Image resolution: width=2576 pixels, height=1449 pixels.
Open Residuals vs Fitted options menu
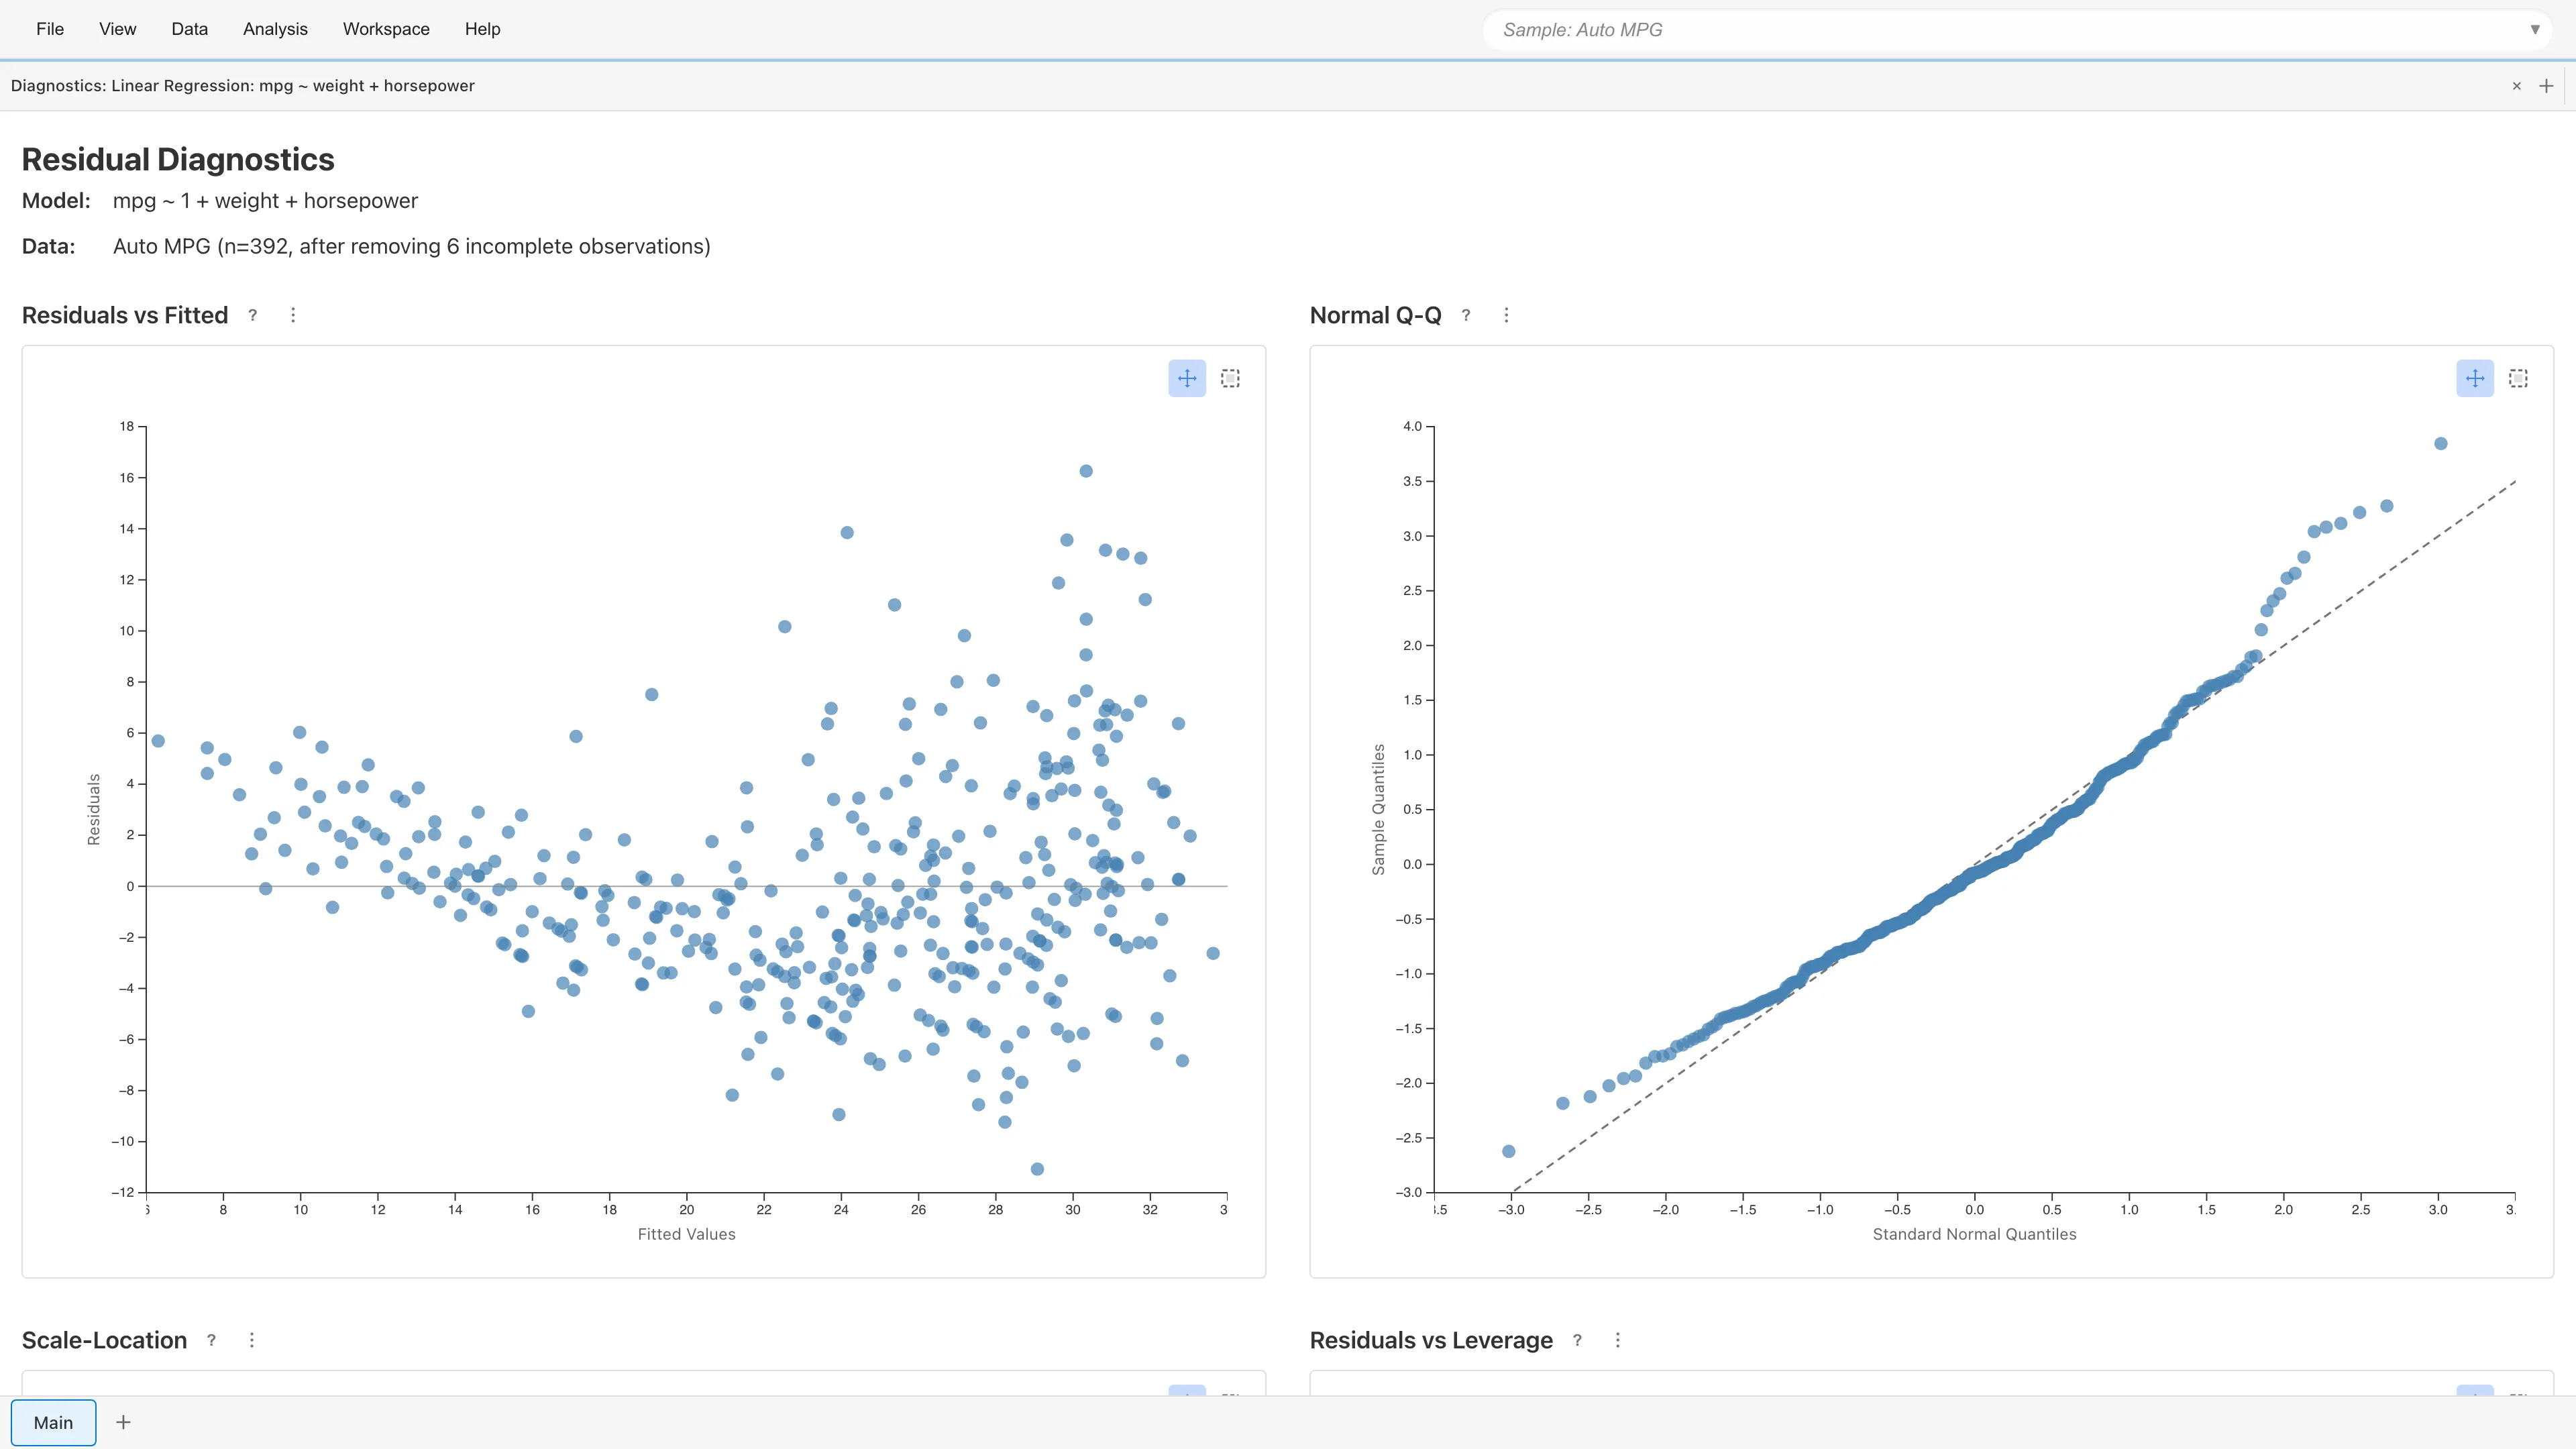(293, 315)
